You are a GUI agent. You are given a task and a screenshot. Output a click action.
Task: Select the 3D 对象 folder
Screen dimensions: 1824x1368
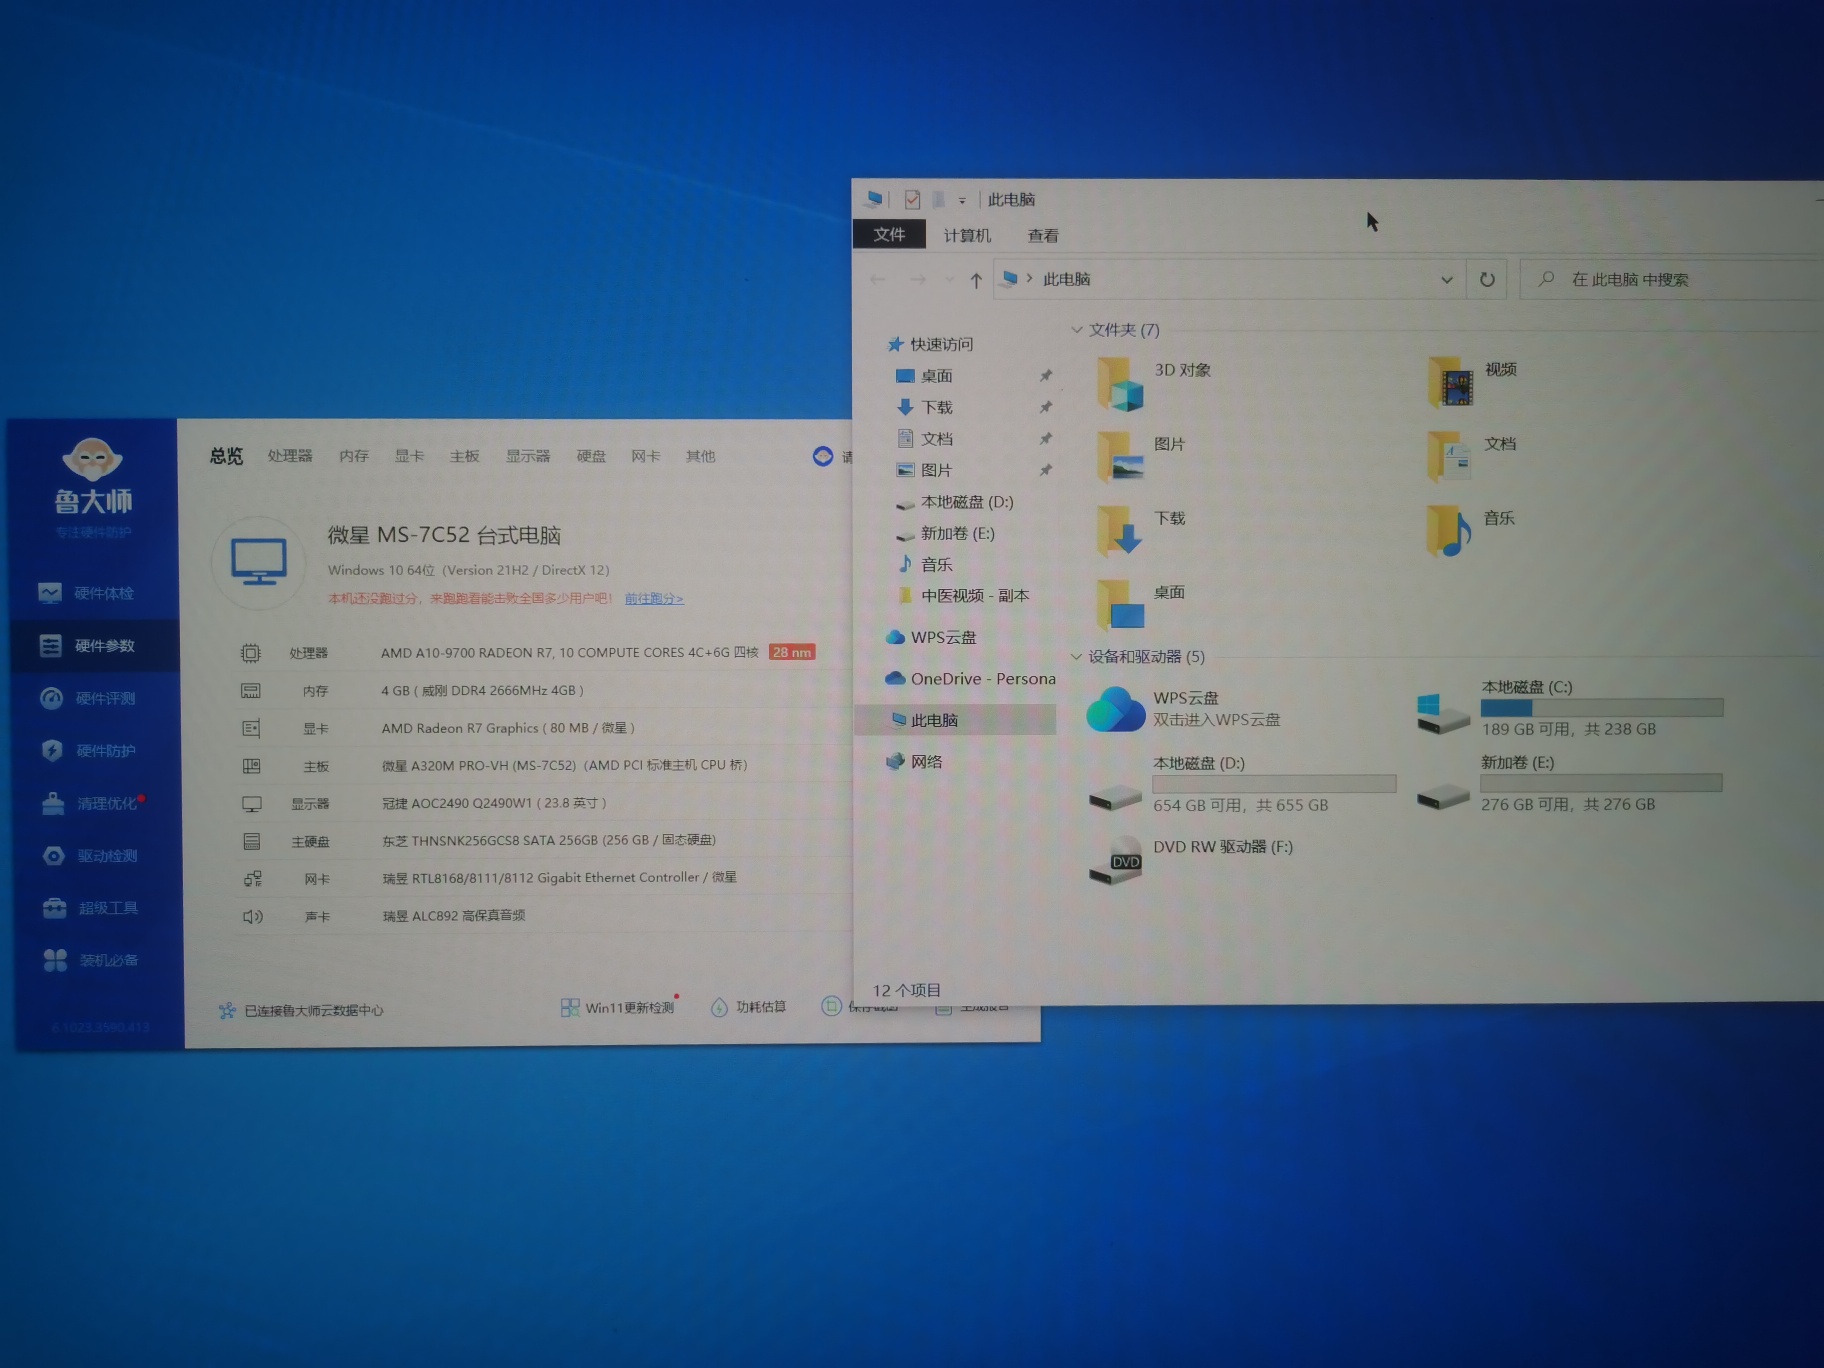click(x=1155, y=383)
